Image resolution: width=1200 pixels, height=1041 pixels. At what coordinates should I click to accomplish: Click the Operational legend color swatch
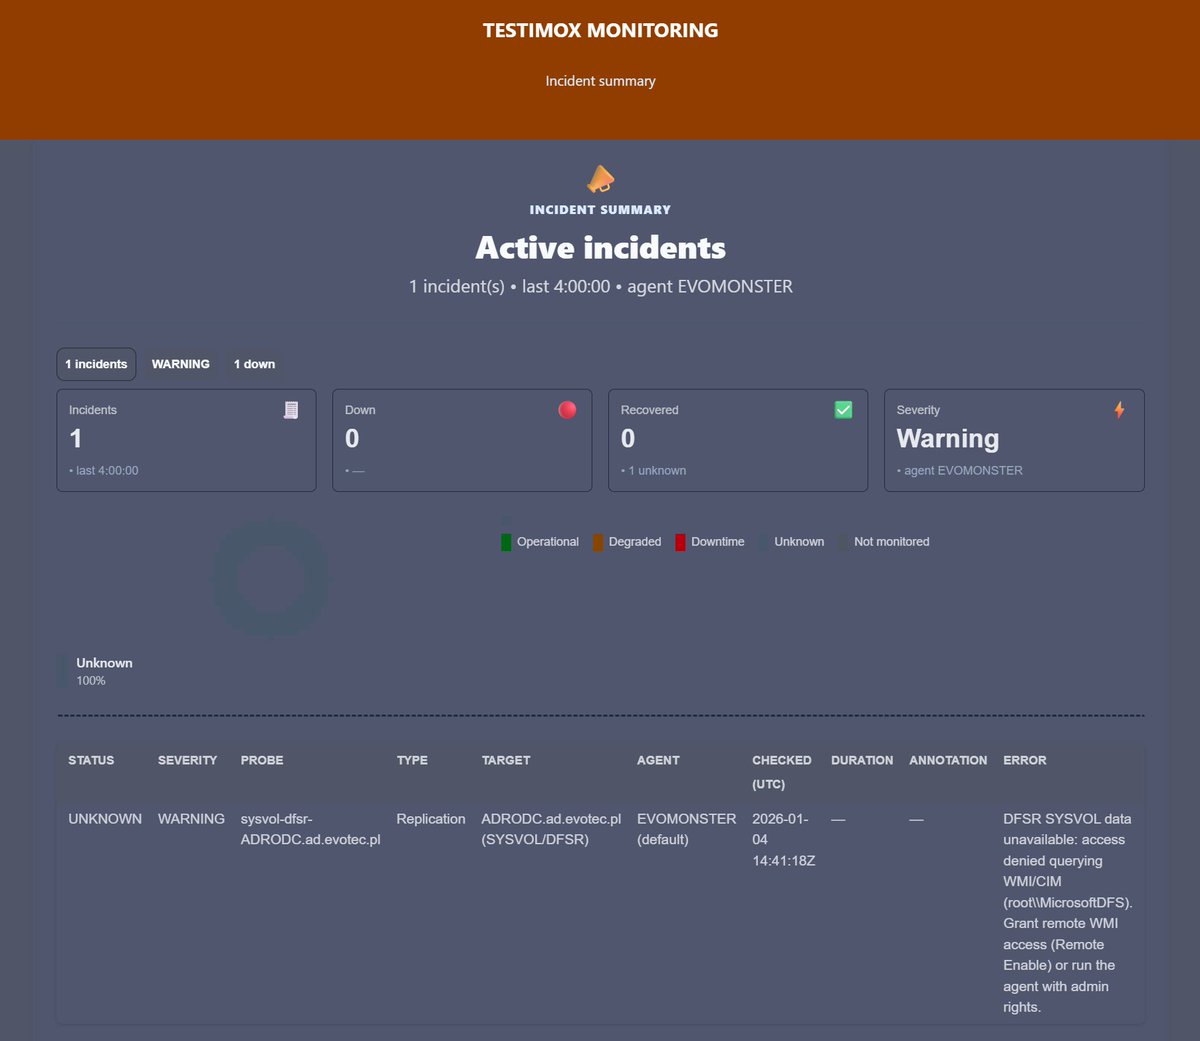pos(506,542)
